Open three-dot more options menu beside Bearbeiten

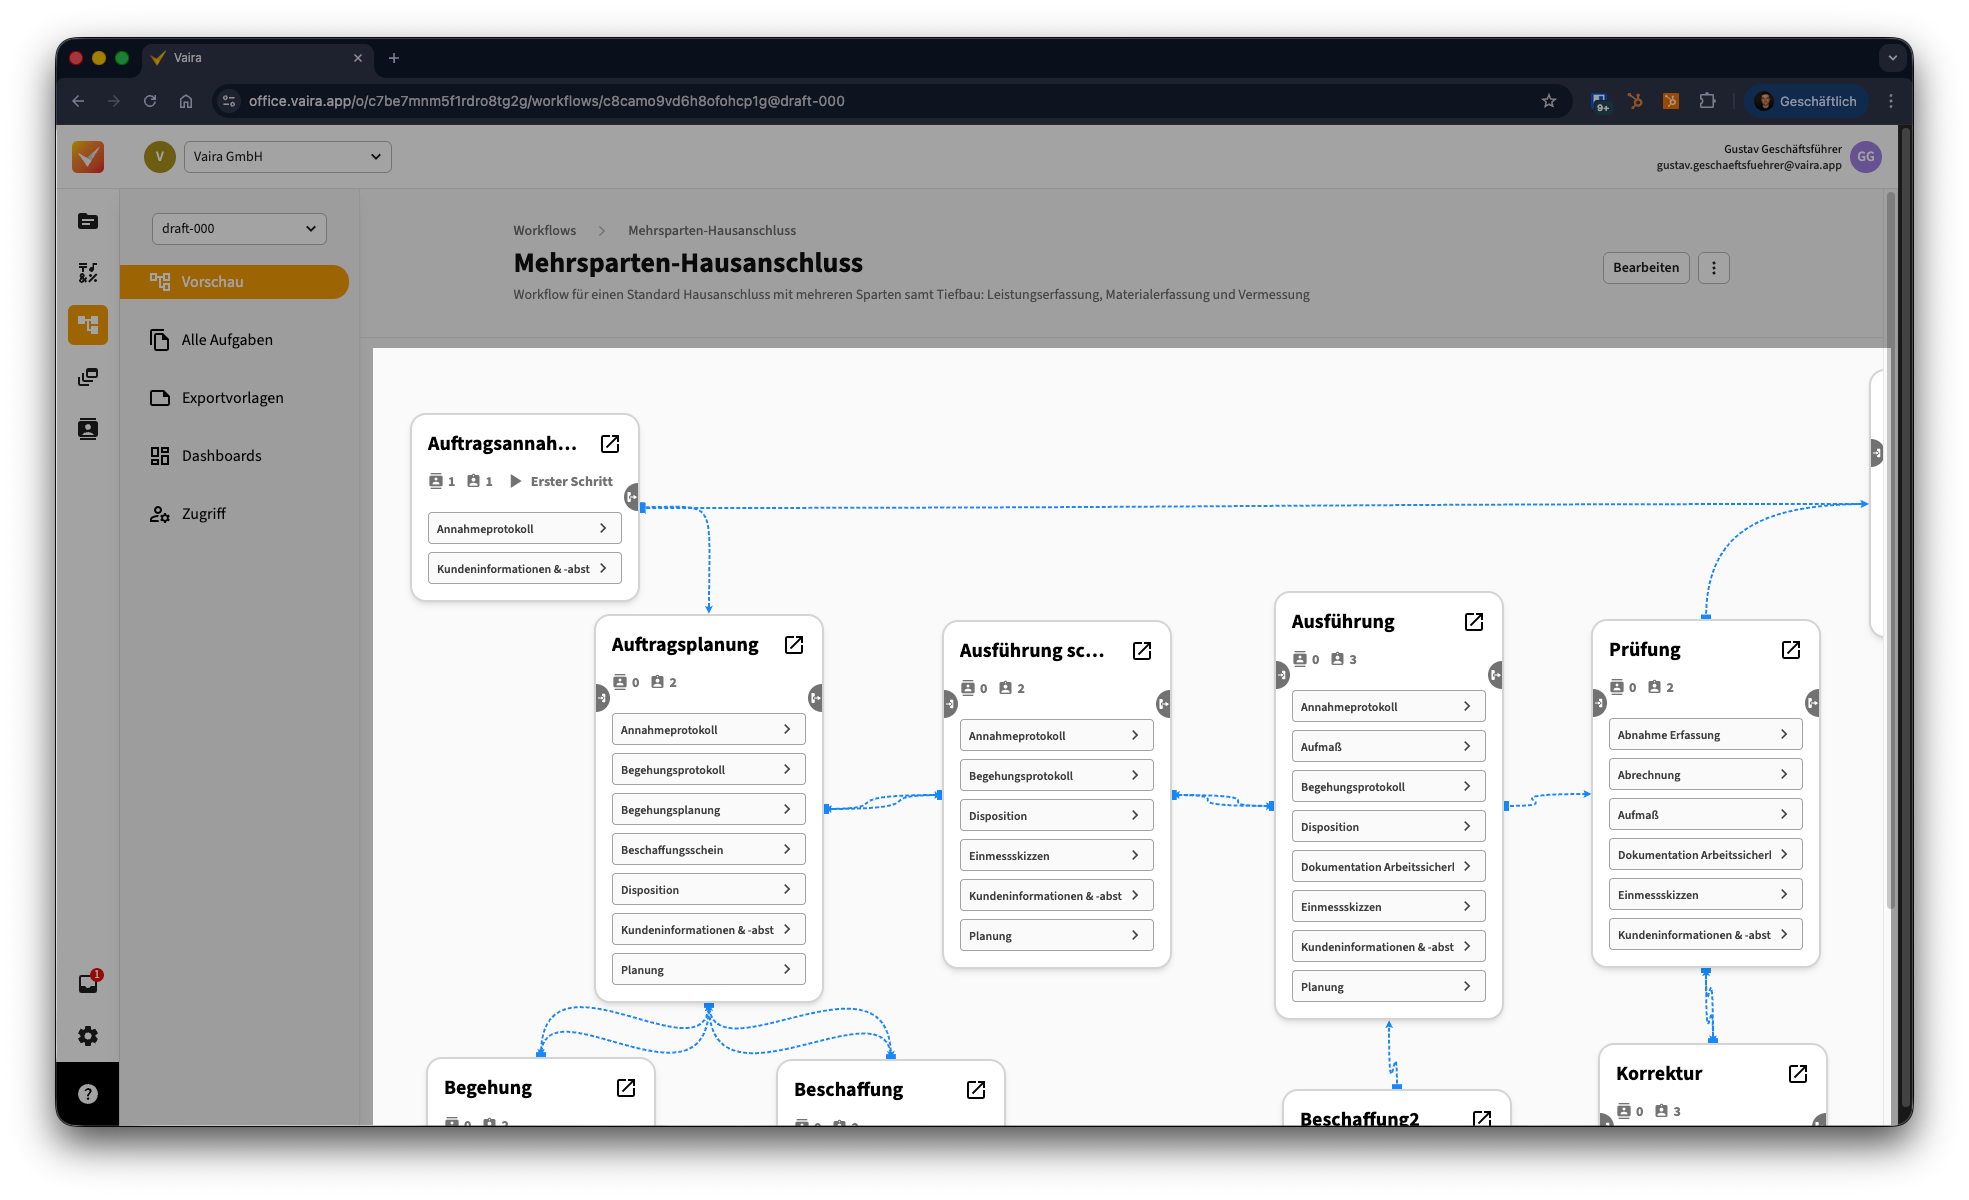pos(1714,268)
